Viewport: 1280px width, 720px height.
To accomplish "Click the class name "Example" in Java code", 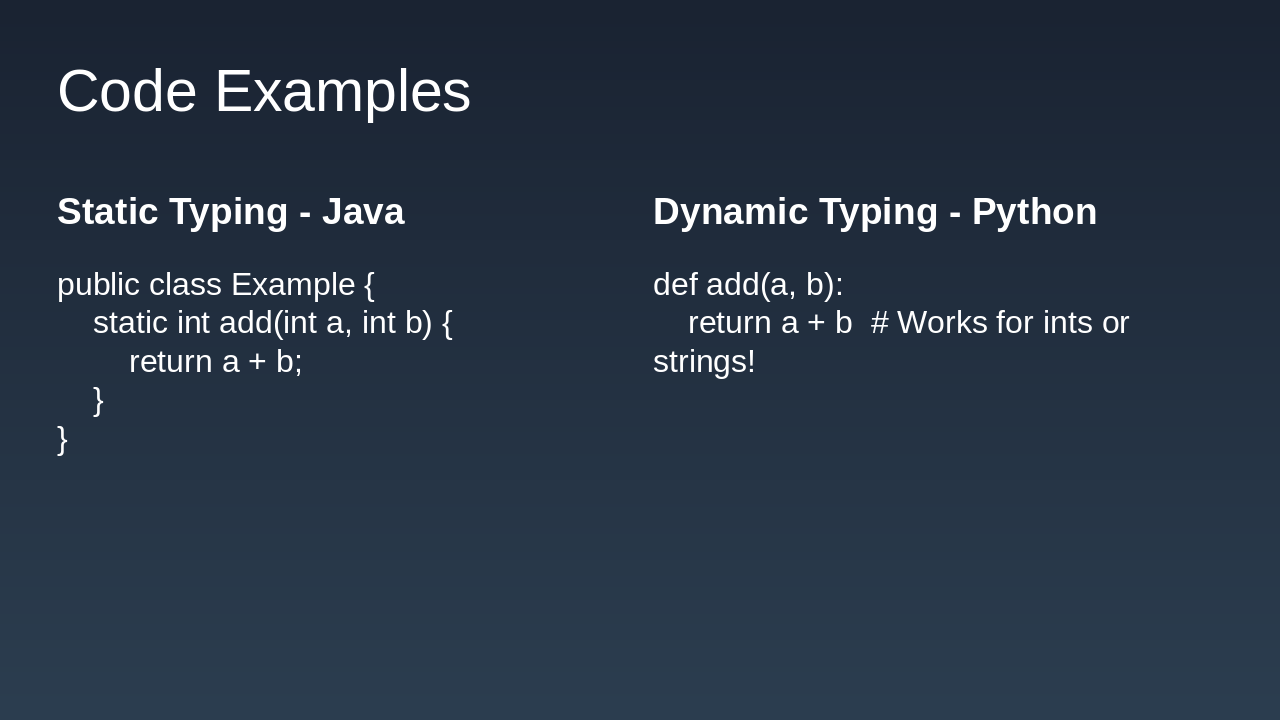I will pos(293,285).
